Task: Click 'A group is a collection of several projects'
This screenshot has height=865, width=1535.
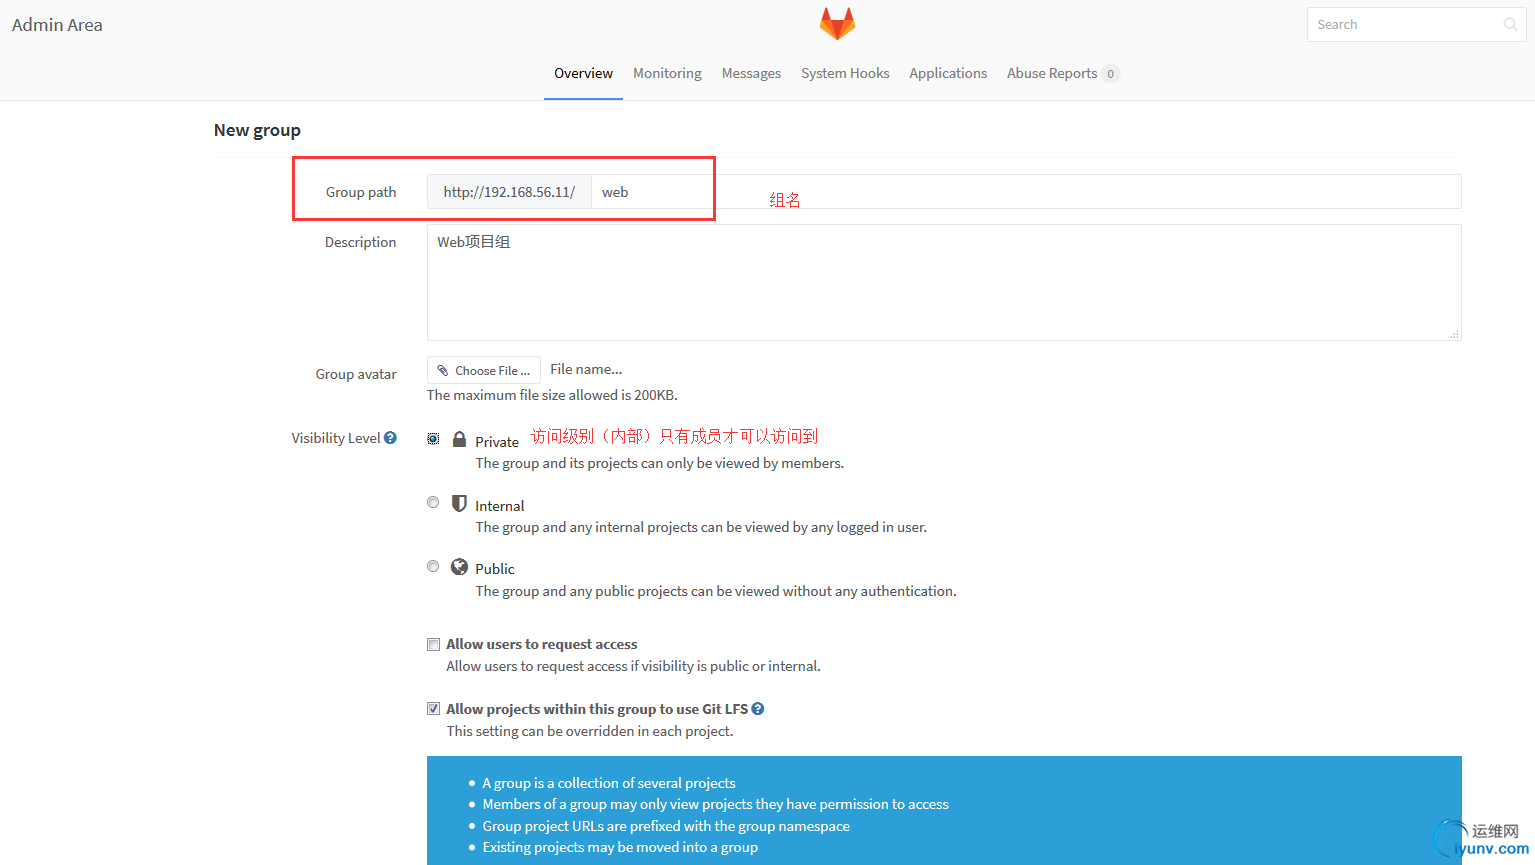Action: 609,783
